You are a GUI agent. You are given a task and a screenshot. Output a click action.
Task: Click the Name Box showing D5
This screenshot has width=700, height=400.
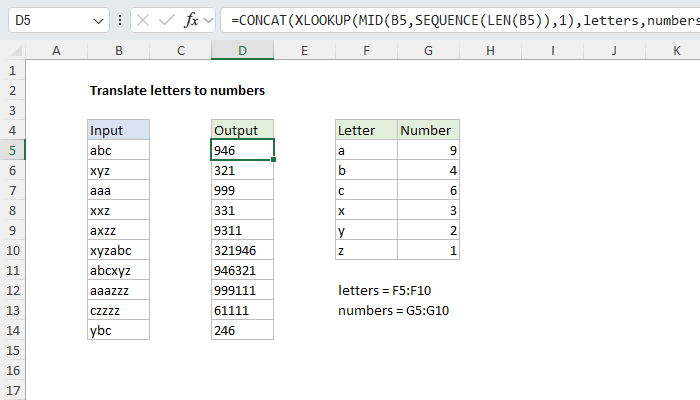click(x=58, y=20)
